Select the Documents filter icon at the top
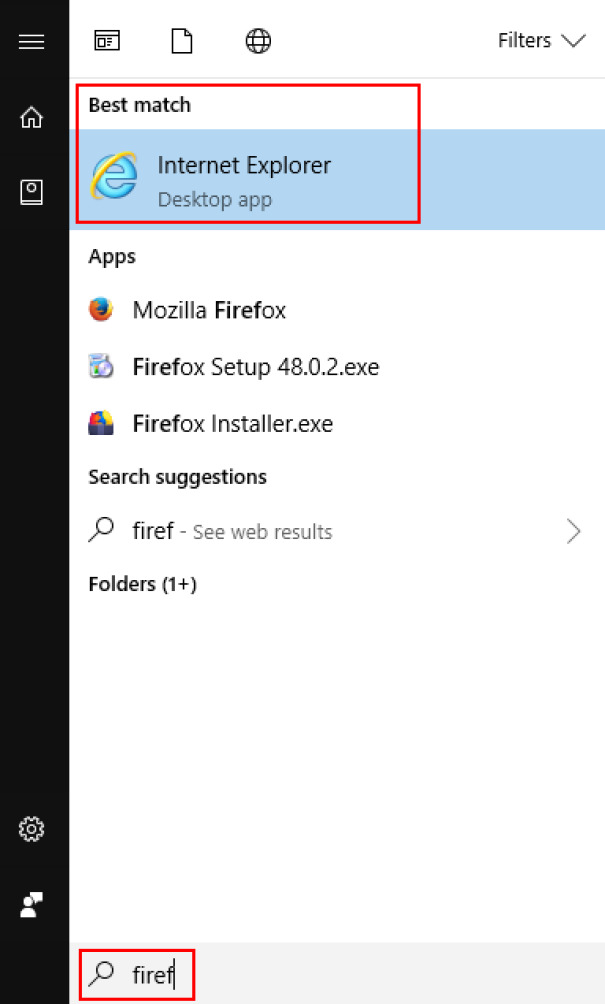605x1004 pixels. [x=182, y=41]
